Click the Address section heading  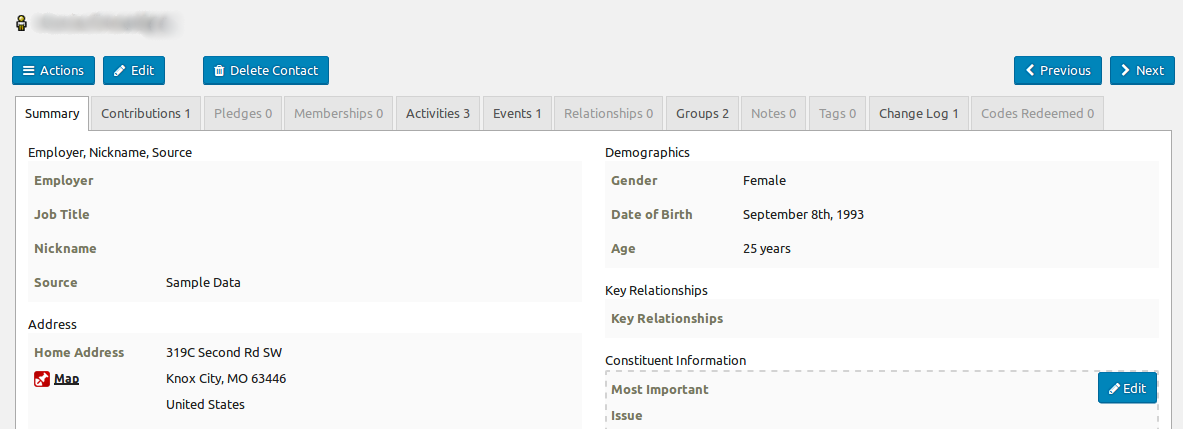point(52,324)
